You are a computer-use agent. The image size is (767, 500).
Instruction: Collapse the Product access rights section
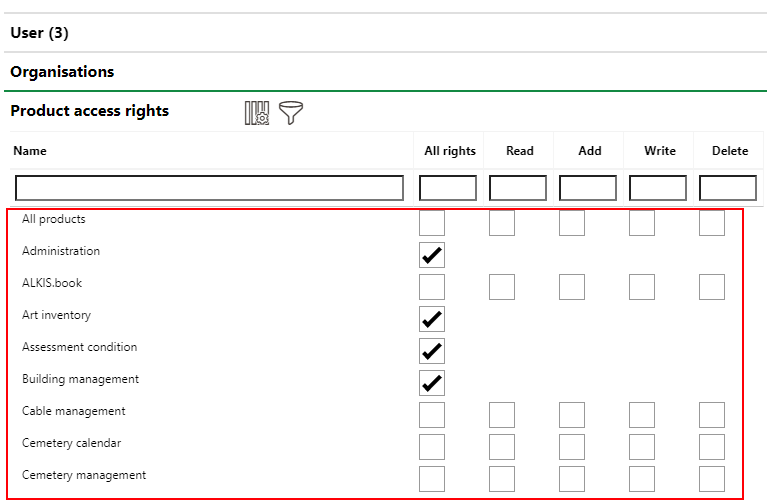[90, 111]
